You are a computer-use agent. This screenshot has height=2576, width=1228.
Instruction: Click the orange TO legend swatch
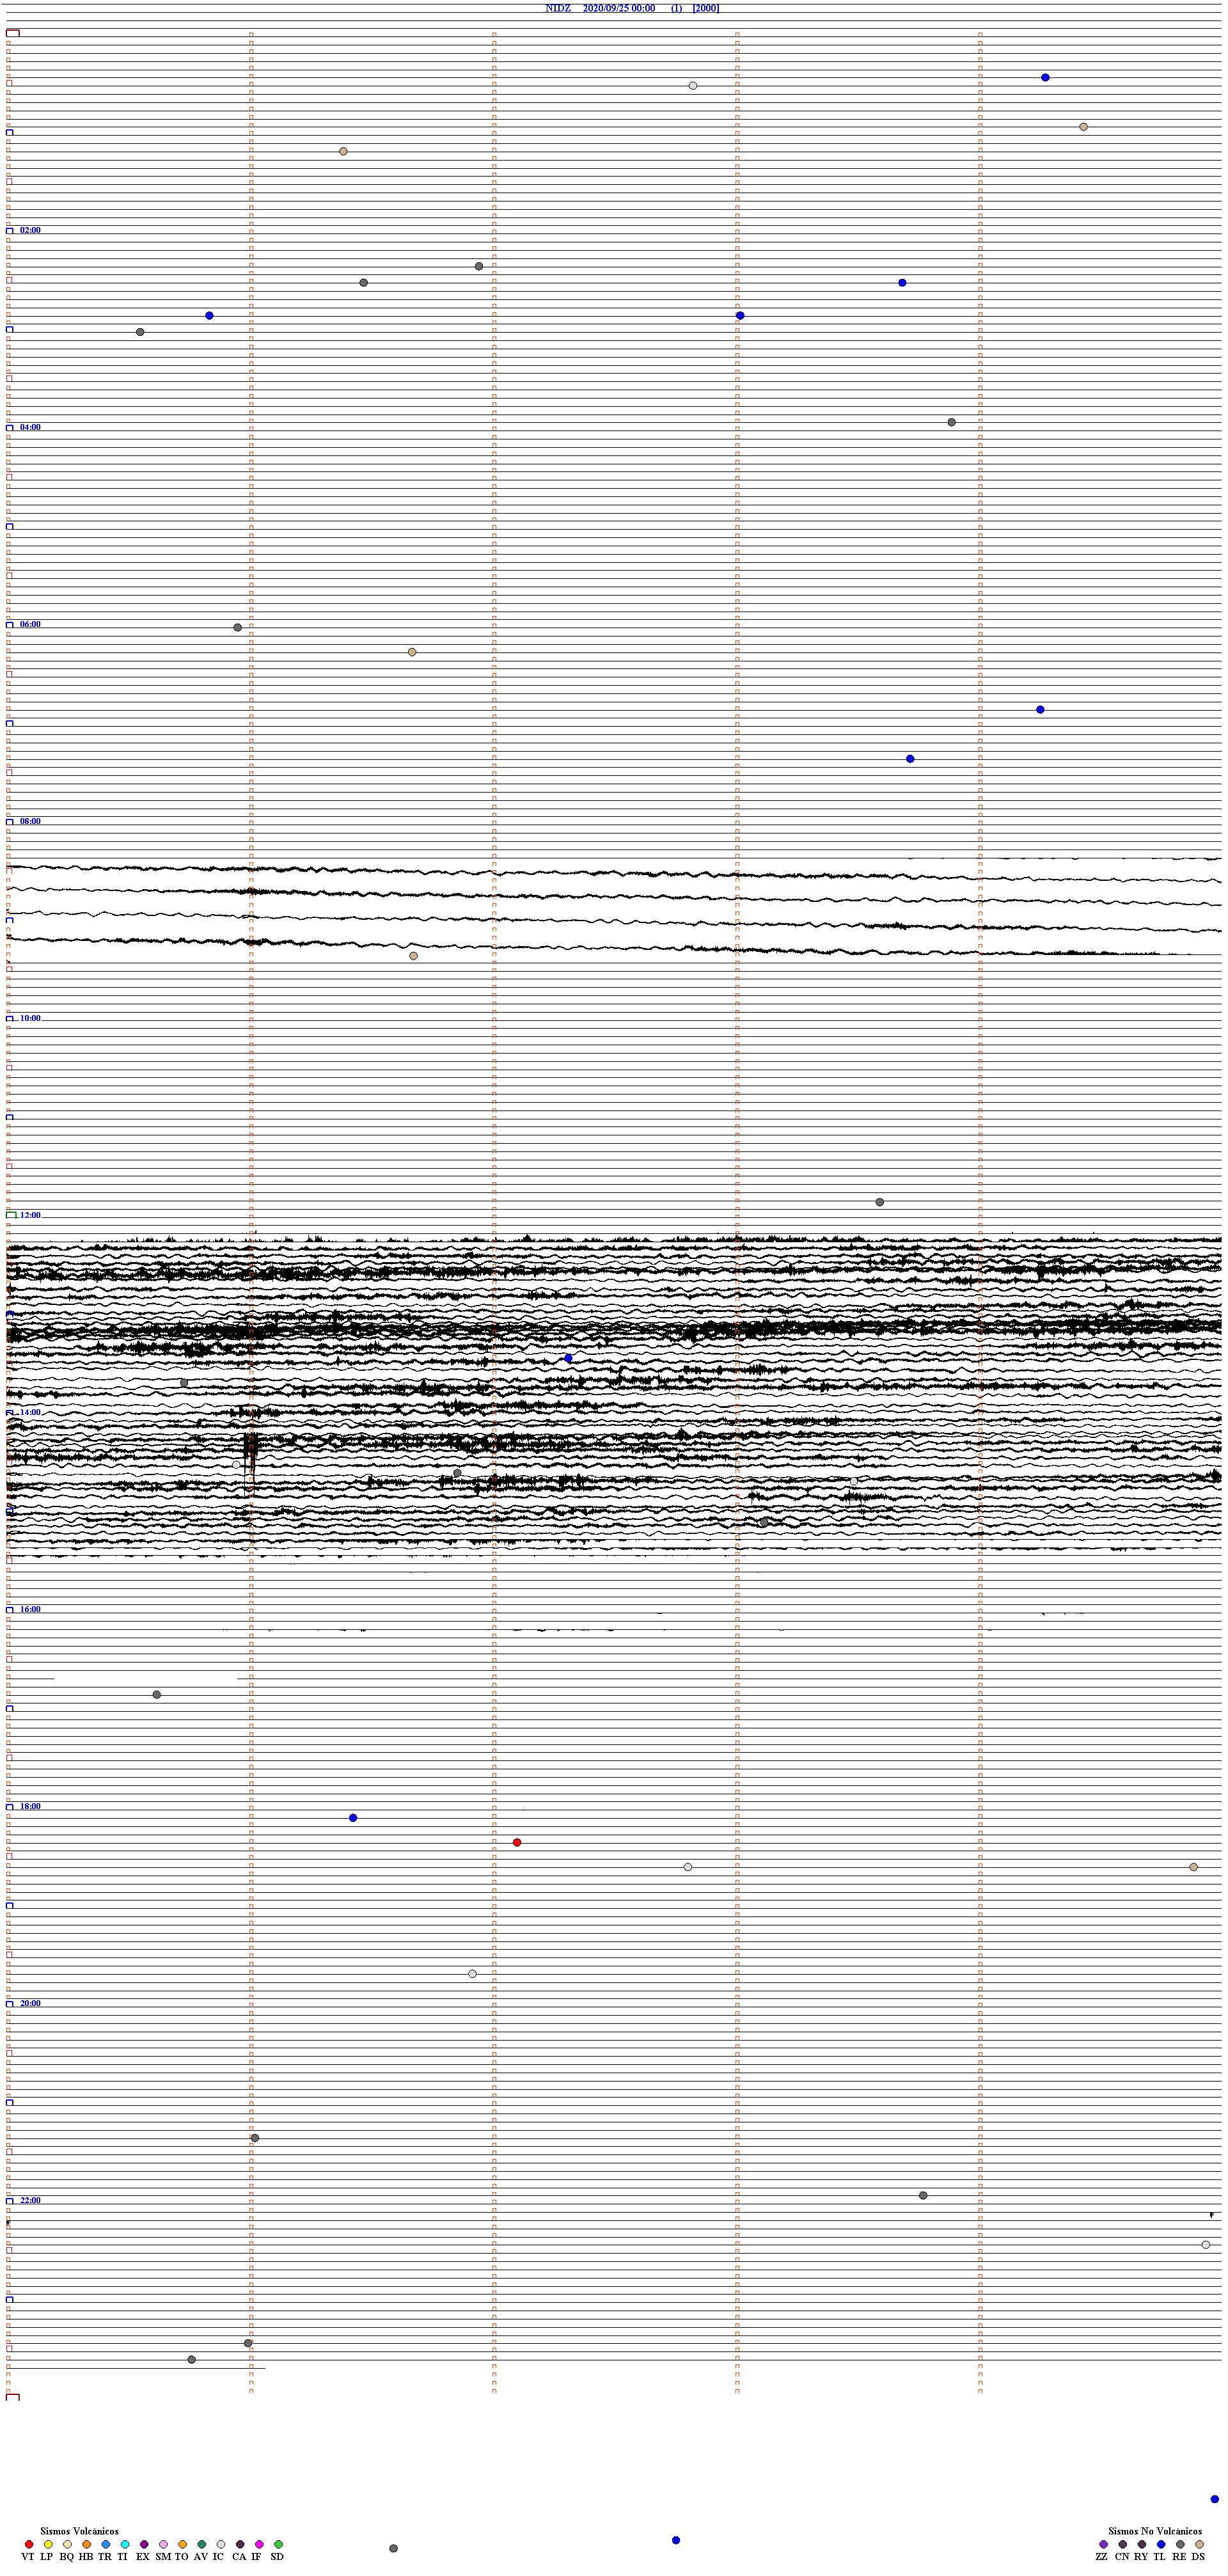click(x=183, y=2544)
